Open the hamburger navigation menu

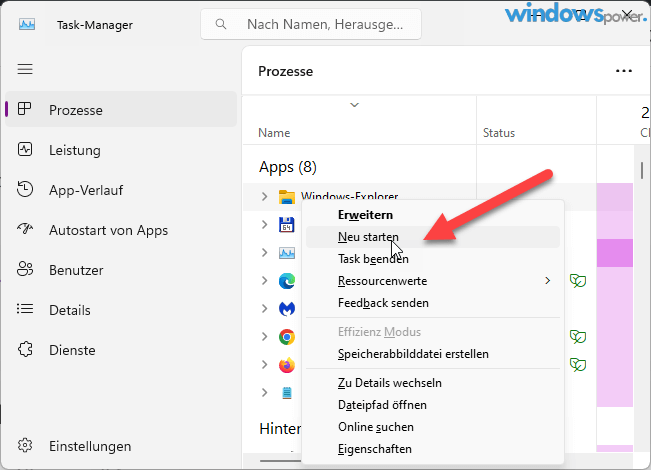25,69
